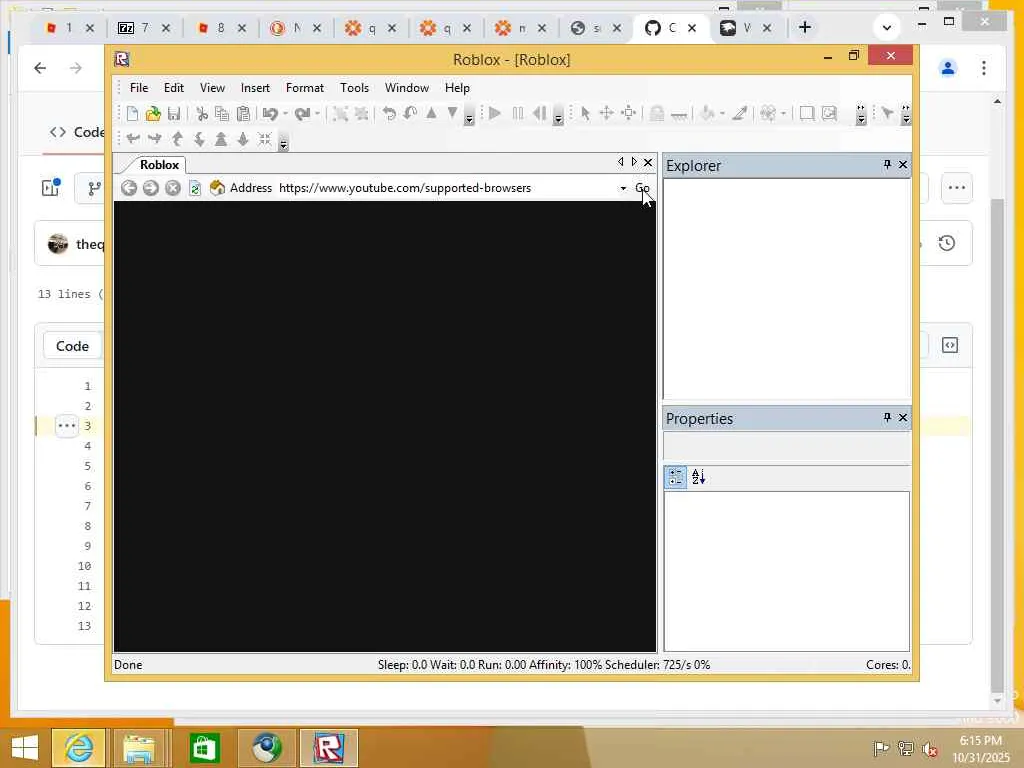
Task: Click the Paste clipboard icon
Action: [x=243, y=114]
